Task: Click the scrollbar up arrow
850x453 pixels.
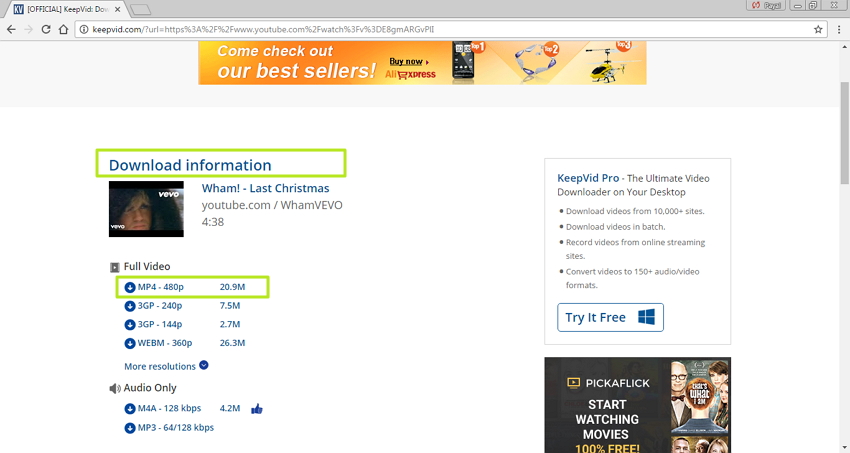Action: point(845,47)
